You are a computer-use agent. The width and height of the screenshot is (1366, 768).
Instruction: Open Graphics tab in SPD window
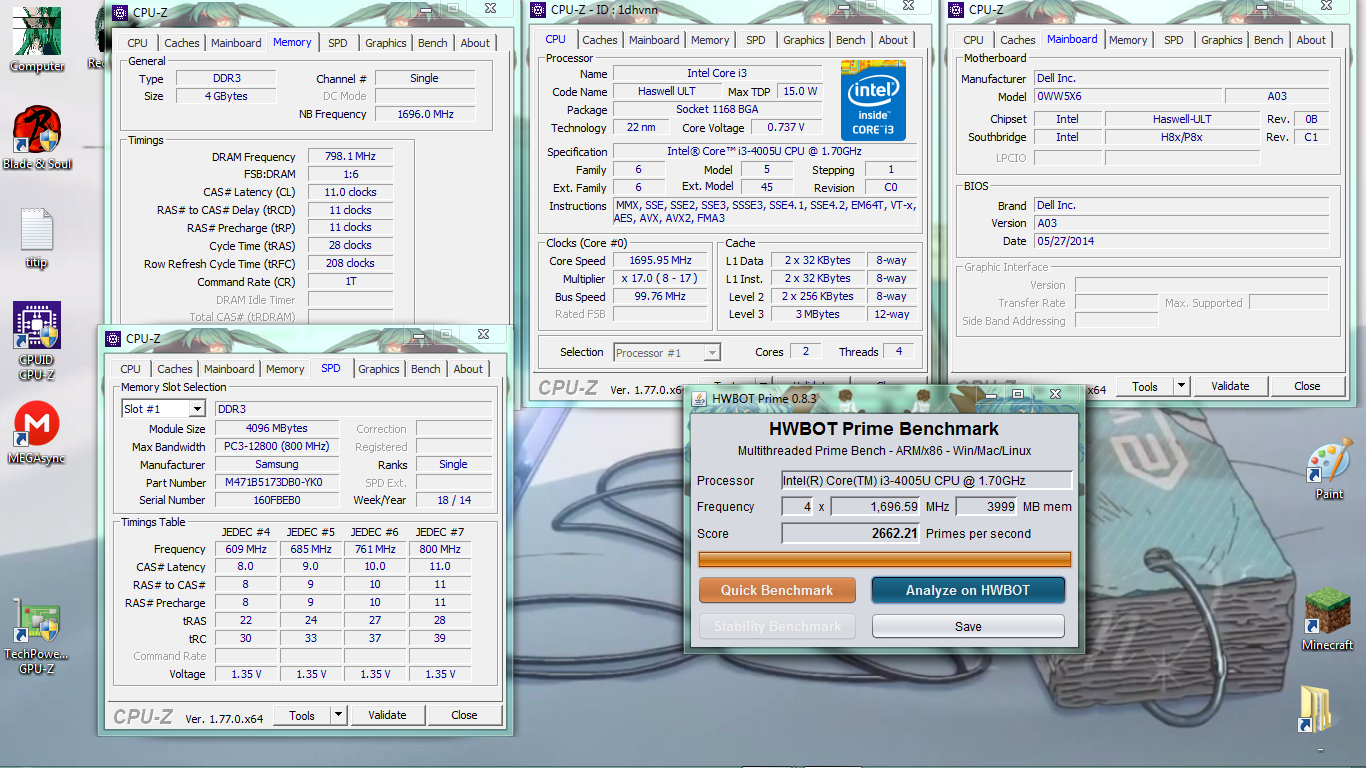379,369
